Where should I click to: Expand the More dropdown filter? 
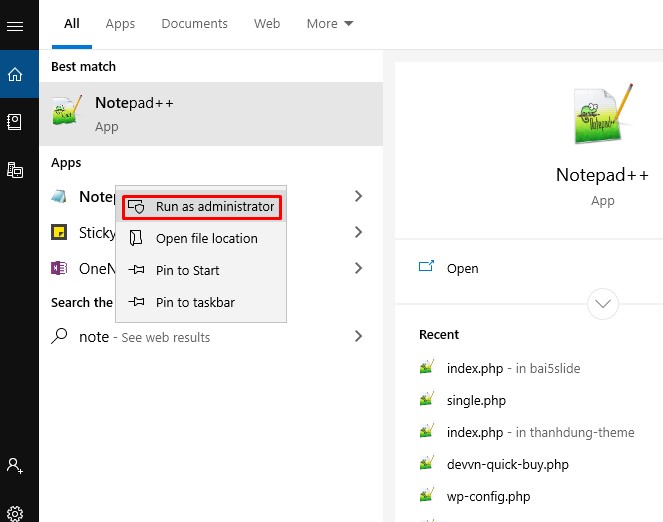point(330,23)
